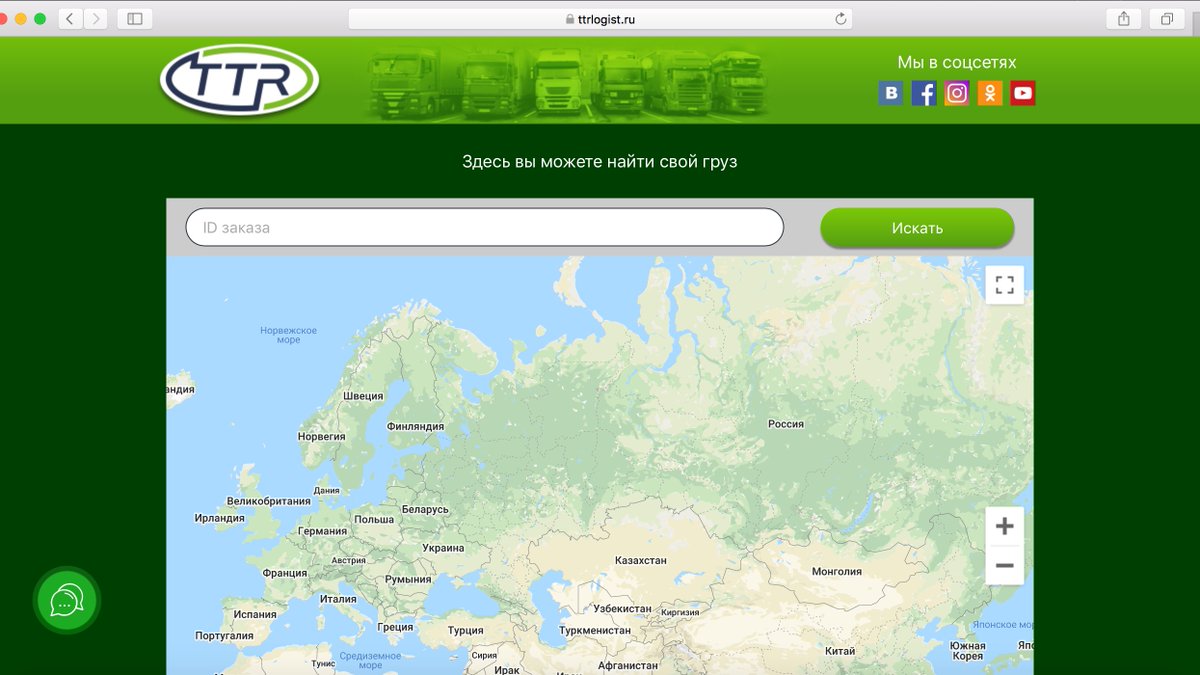Click the Украина label on map
Screen dimensions: 1200x675
pyautogui.click(x=443, y=548)
